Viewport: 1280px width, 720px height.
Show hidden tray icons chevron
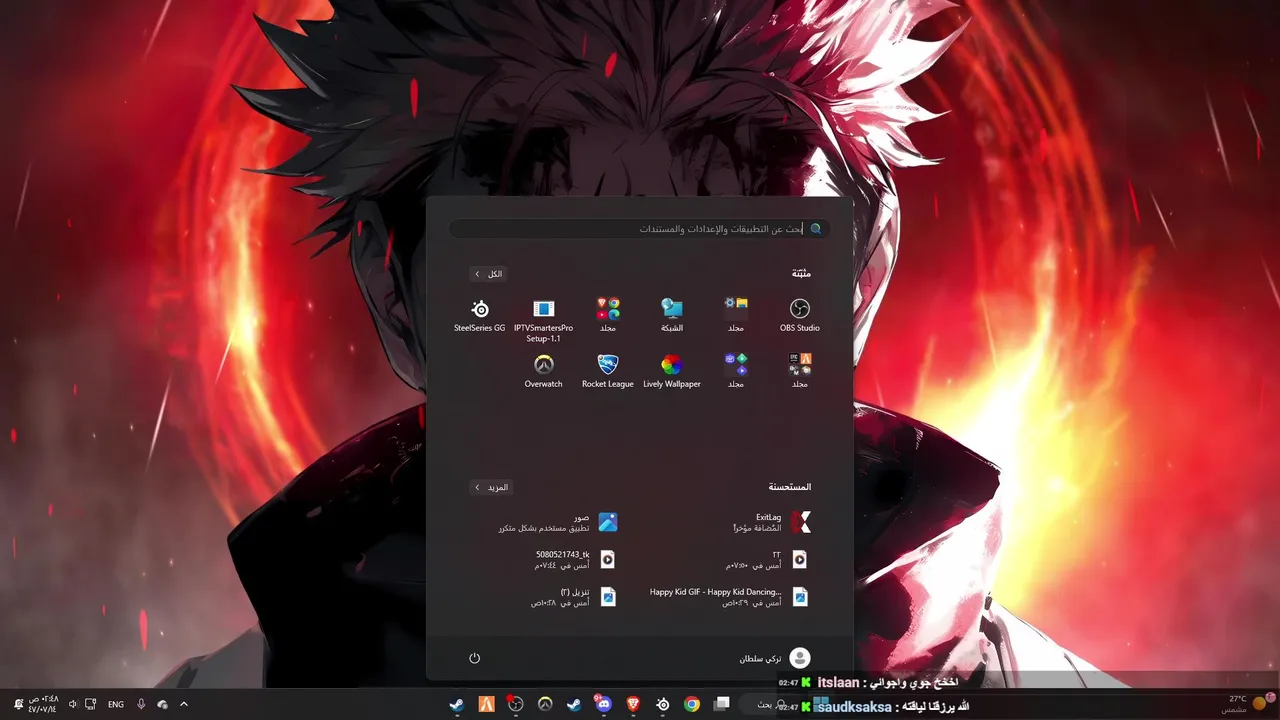(184, 704)
